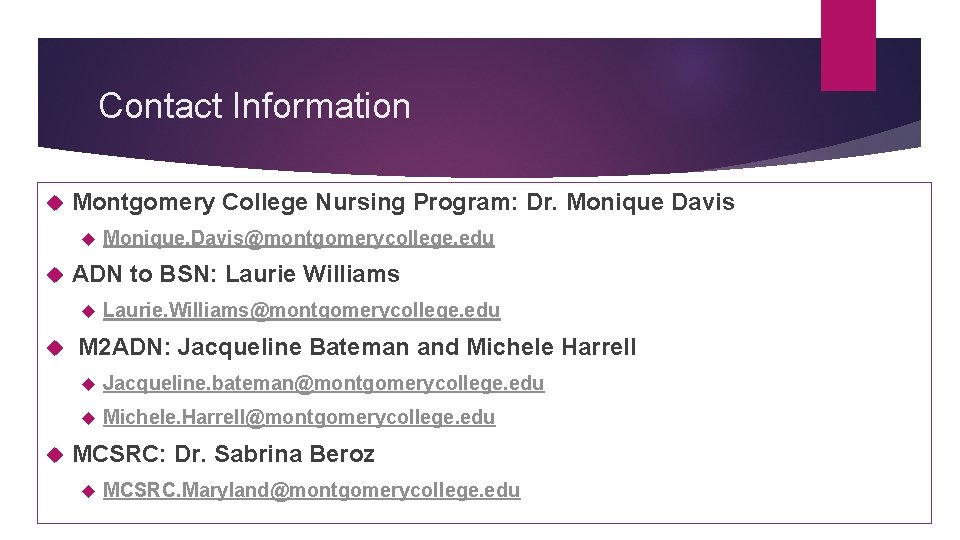The width and height of the screenshot is (960, 540).
Task: Open Michele.Harrell@montgomerycollege.edu email link
Action: pyautogui.click(x=299, y=417)
